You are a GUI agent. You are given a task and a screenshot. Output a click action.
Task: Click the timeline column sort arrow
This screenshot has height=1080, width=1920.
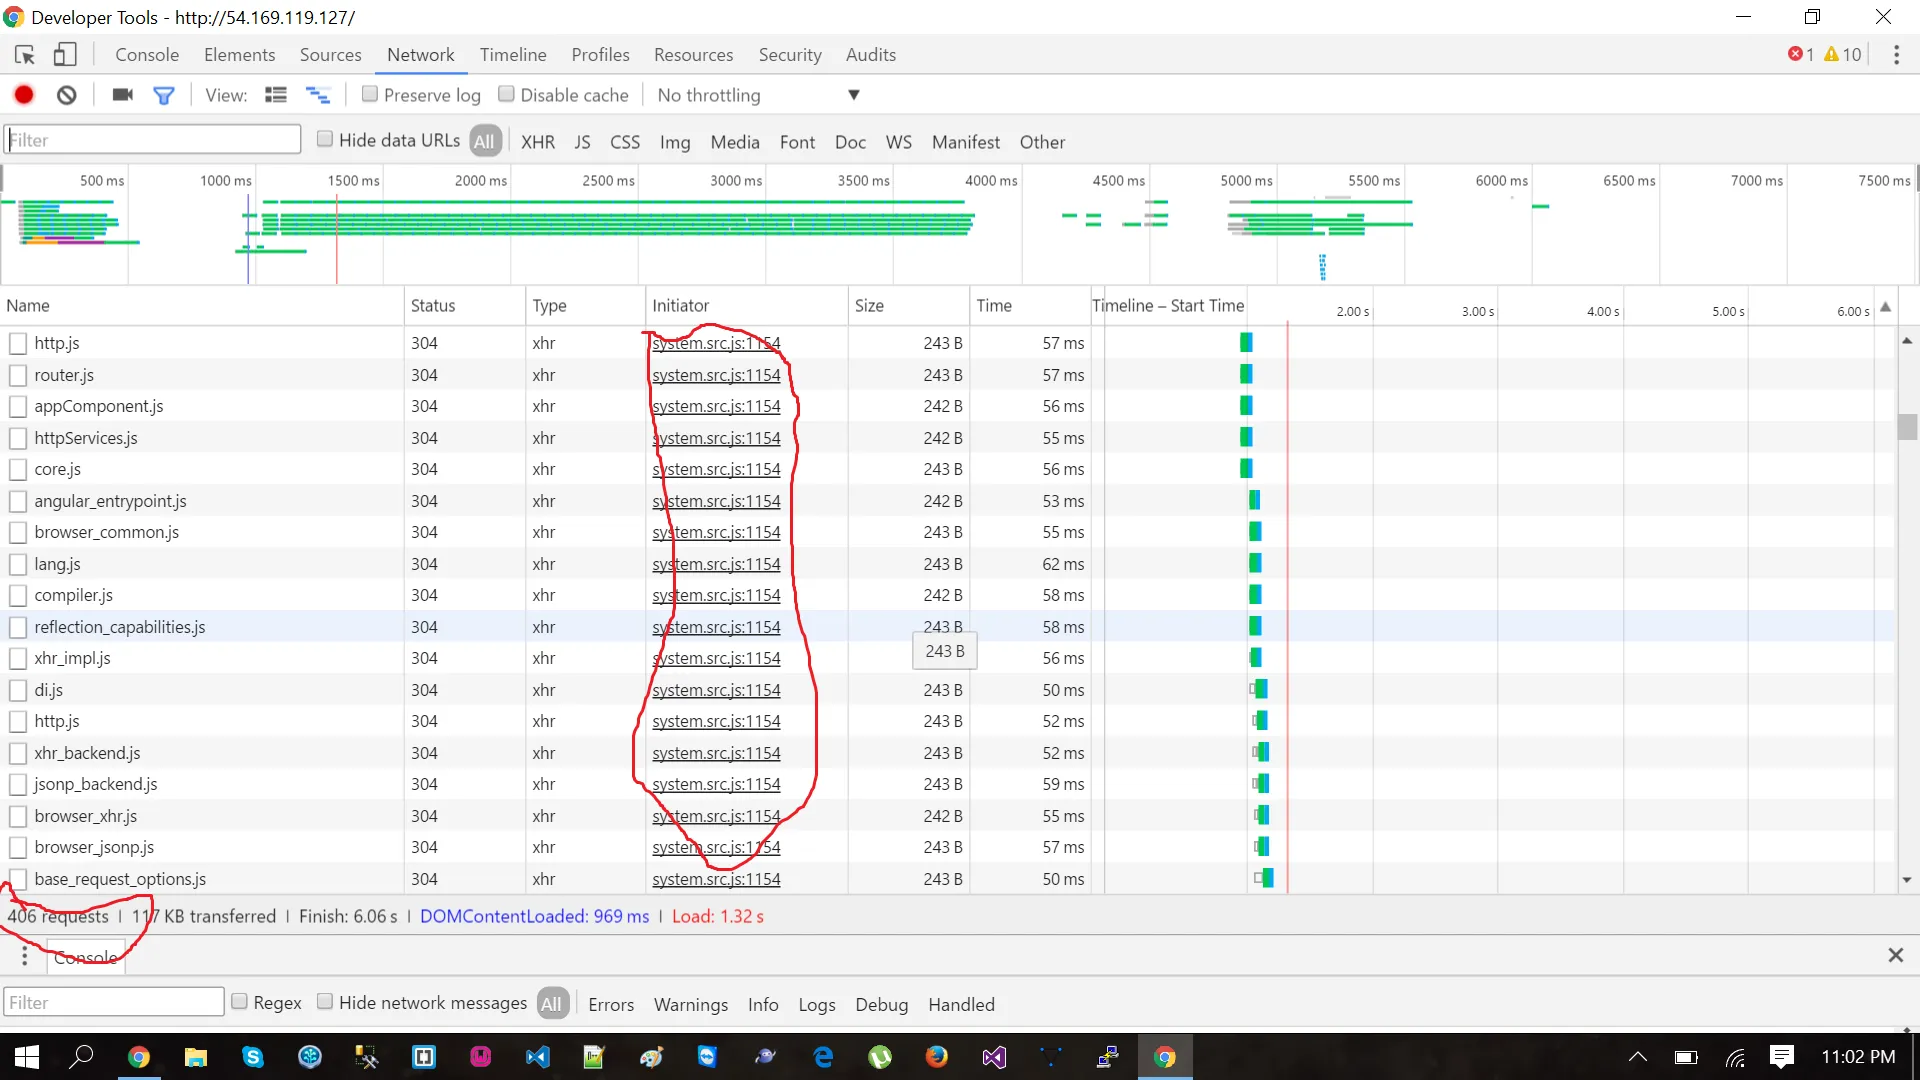point(1885,307)
